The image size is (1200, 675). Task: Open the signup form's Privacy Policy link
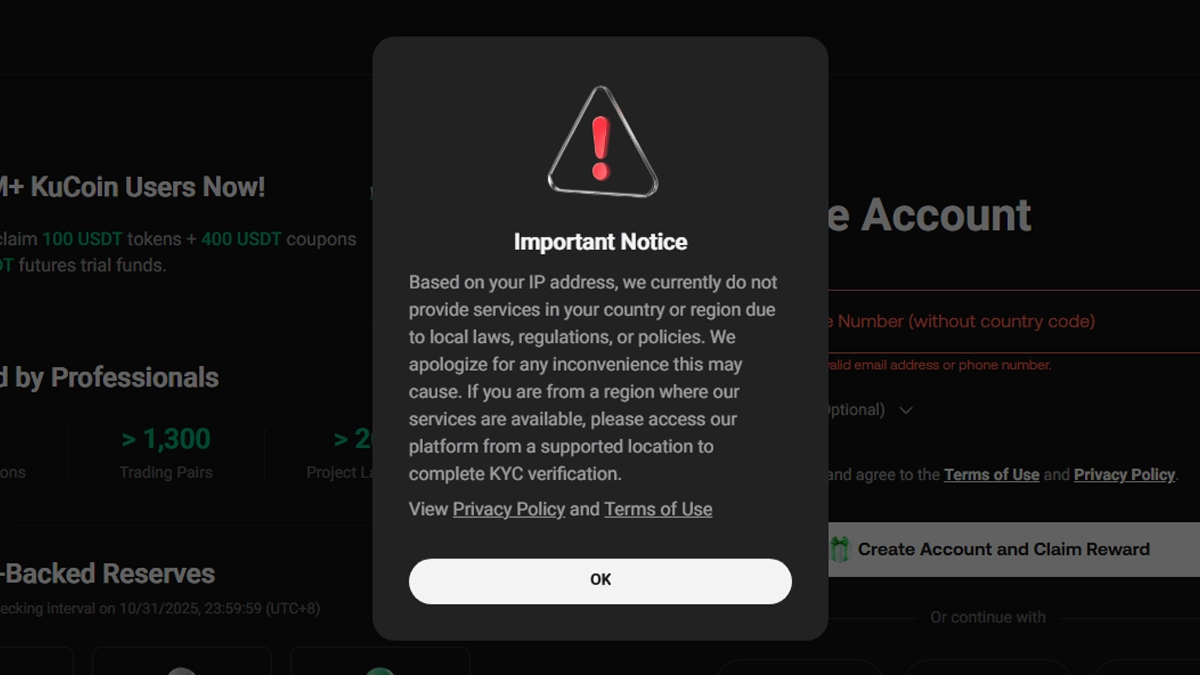click(1124, 475)
